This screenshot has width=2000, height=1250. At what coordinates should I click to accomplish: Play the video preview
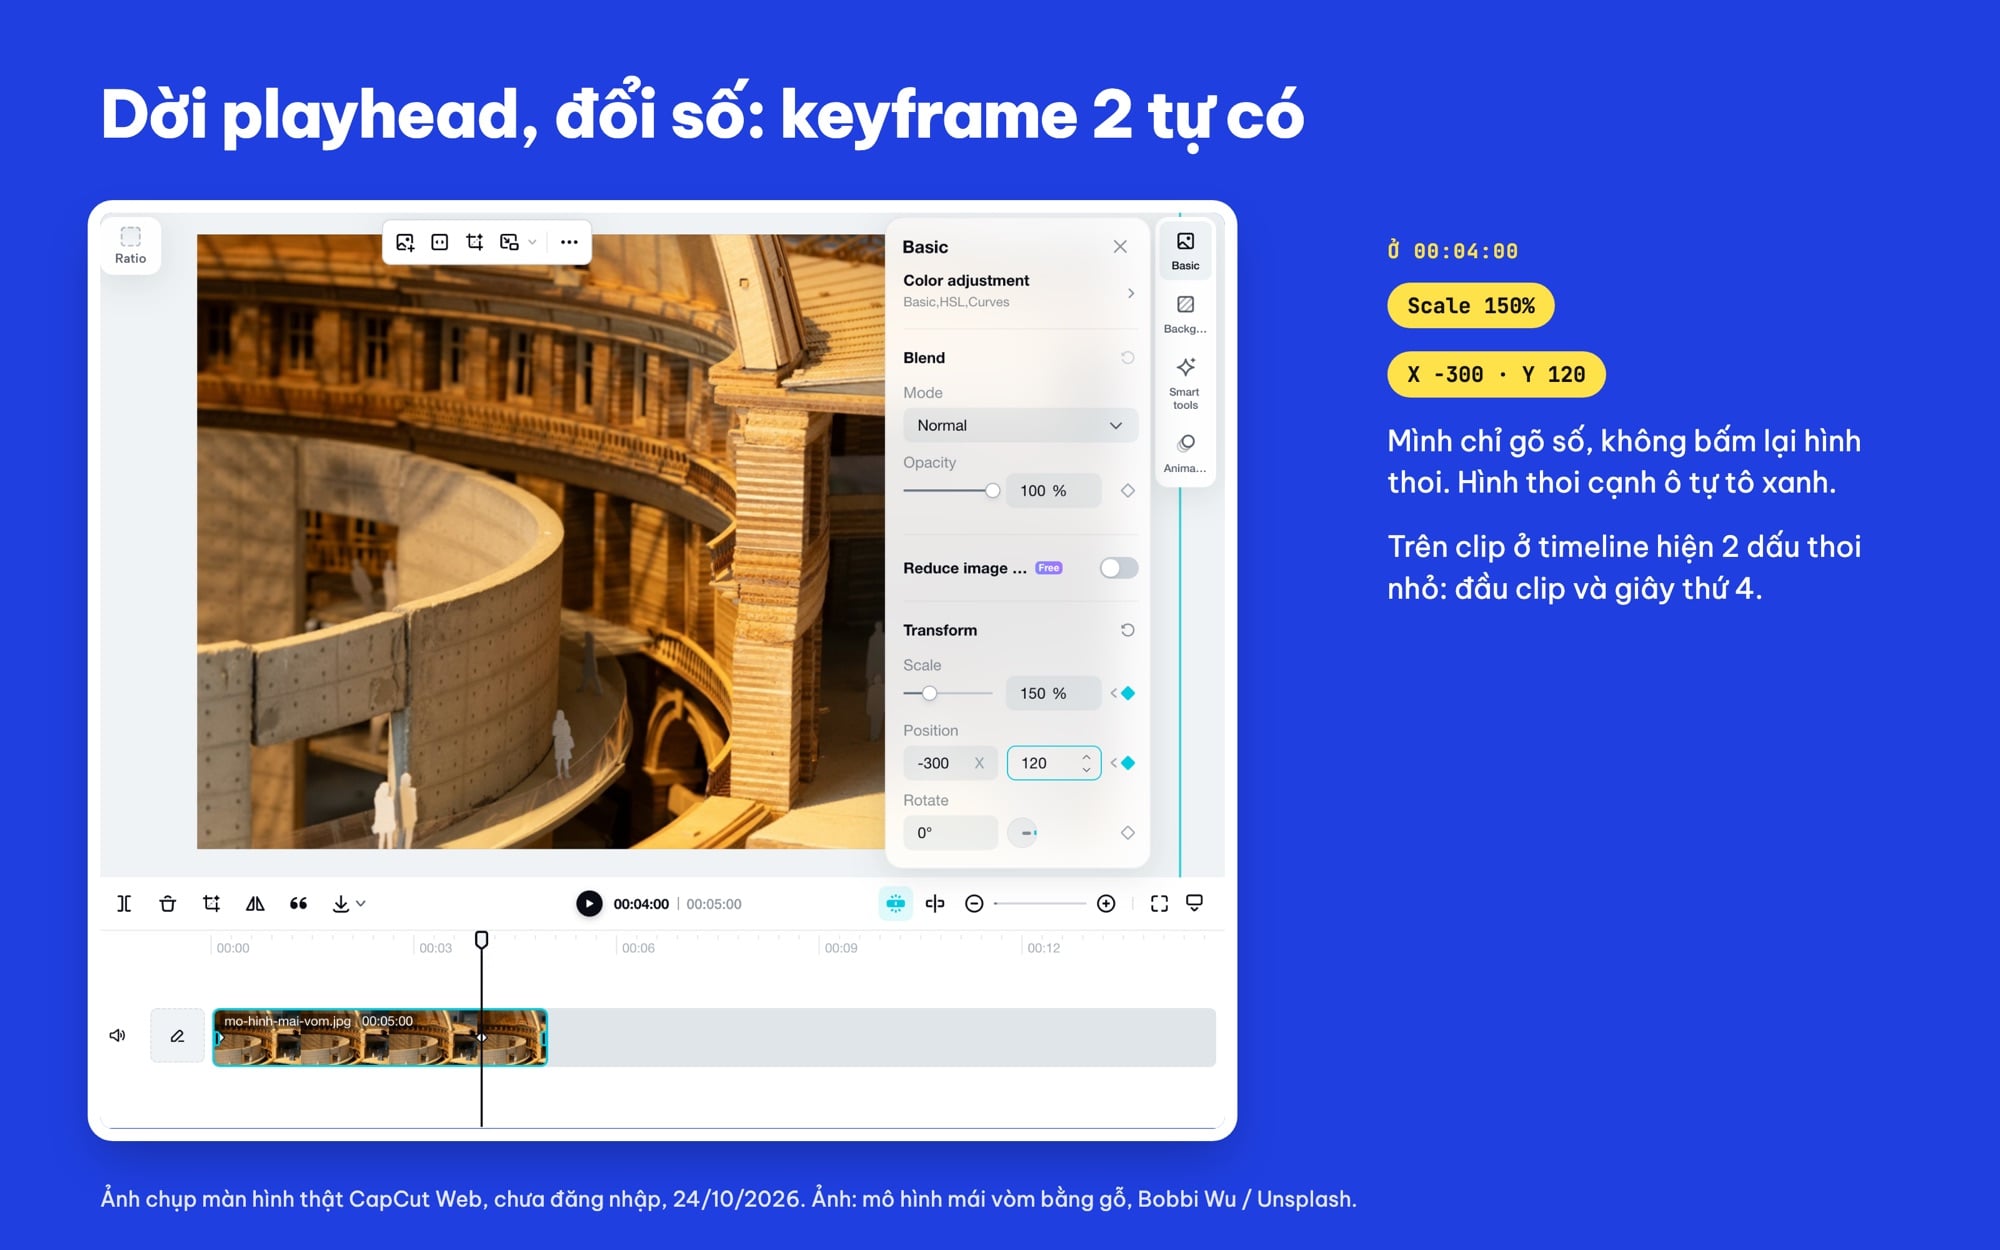(589, 904)
